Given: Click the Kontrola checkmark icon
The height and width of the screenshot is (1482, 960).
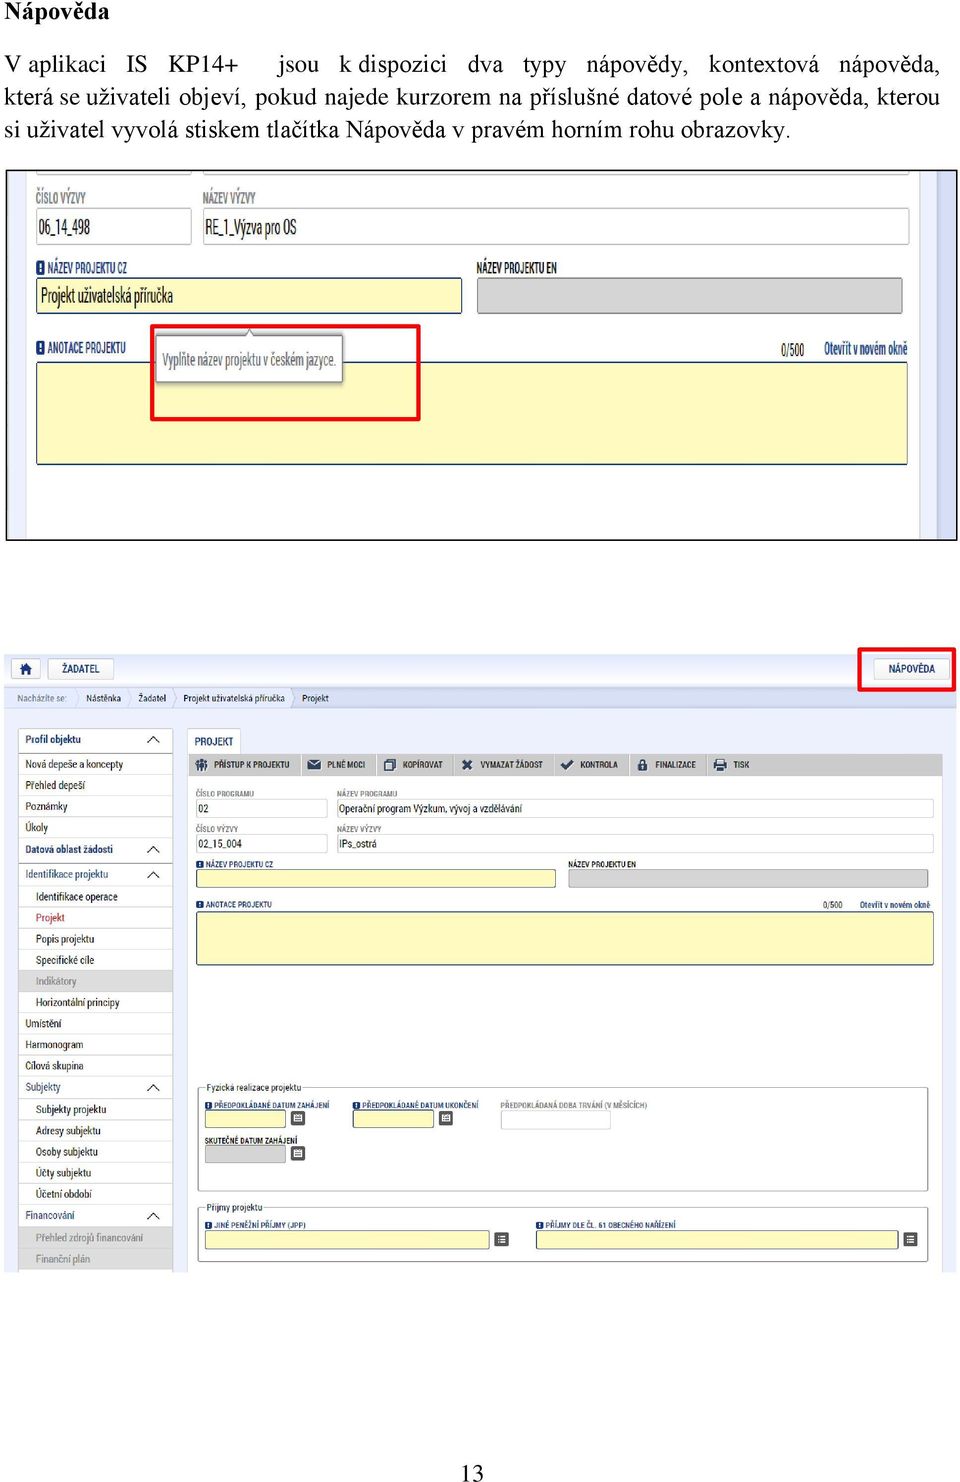Looking at the screenshot, I should (567, 764).
